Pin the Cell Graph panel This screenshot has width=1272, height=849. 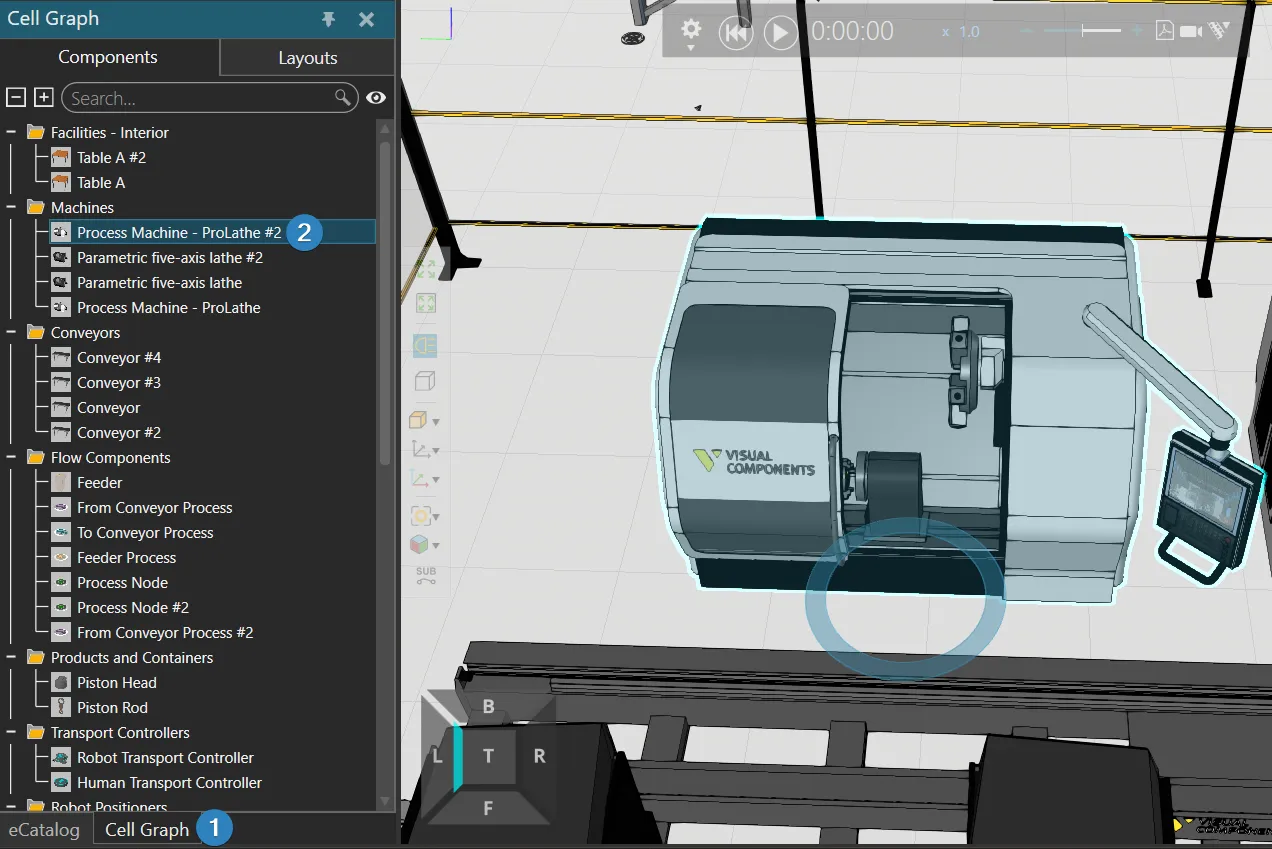pyautogui.click(x=328, y=19)
